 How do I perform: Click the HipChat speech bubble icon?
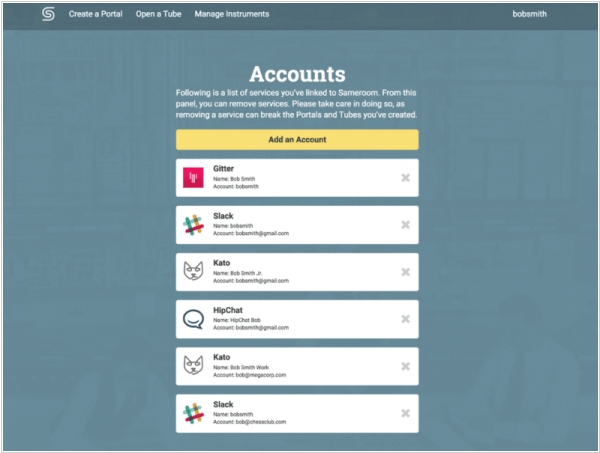pyautogui.click(x=193, y=319)
